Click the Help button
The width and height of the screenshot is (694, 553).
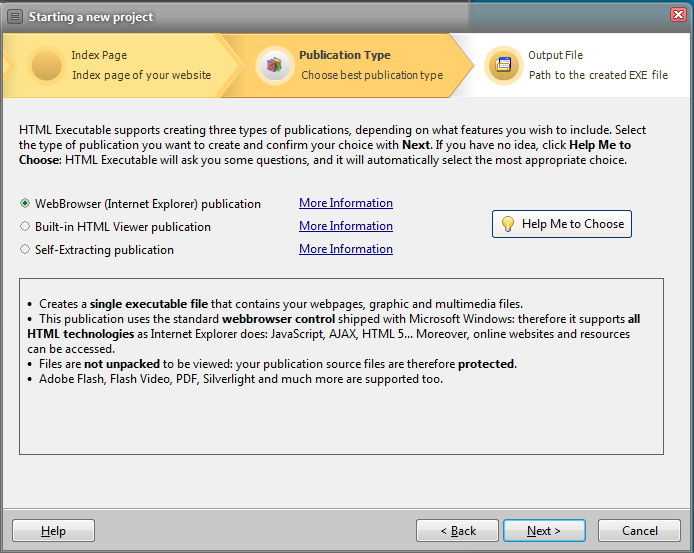(x=54, y=530)
